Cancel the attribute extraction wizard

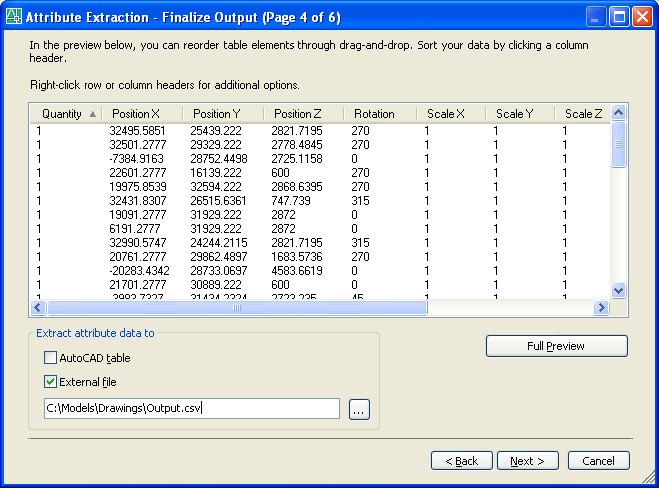coord(598,461)
